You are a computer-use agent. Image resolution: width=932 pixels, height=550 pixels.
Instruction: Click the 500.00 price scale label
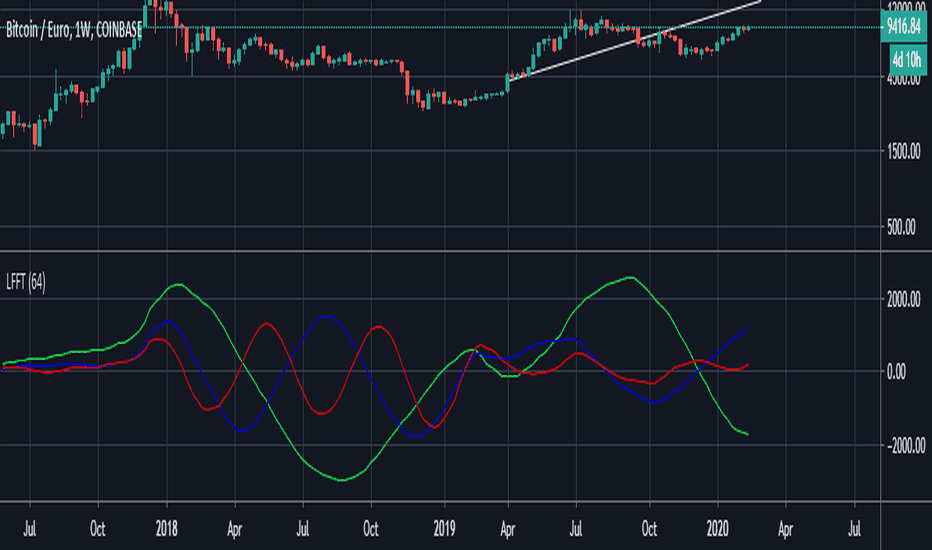click(x=901, y=227)
